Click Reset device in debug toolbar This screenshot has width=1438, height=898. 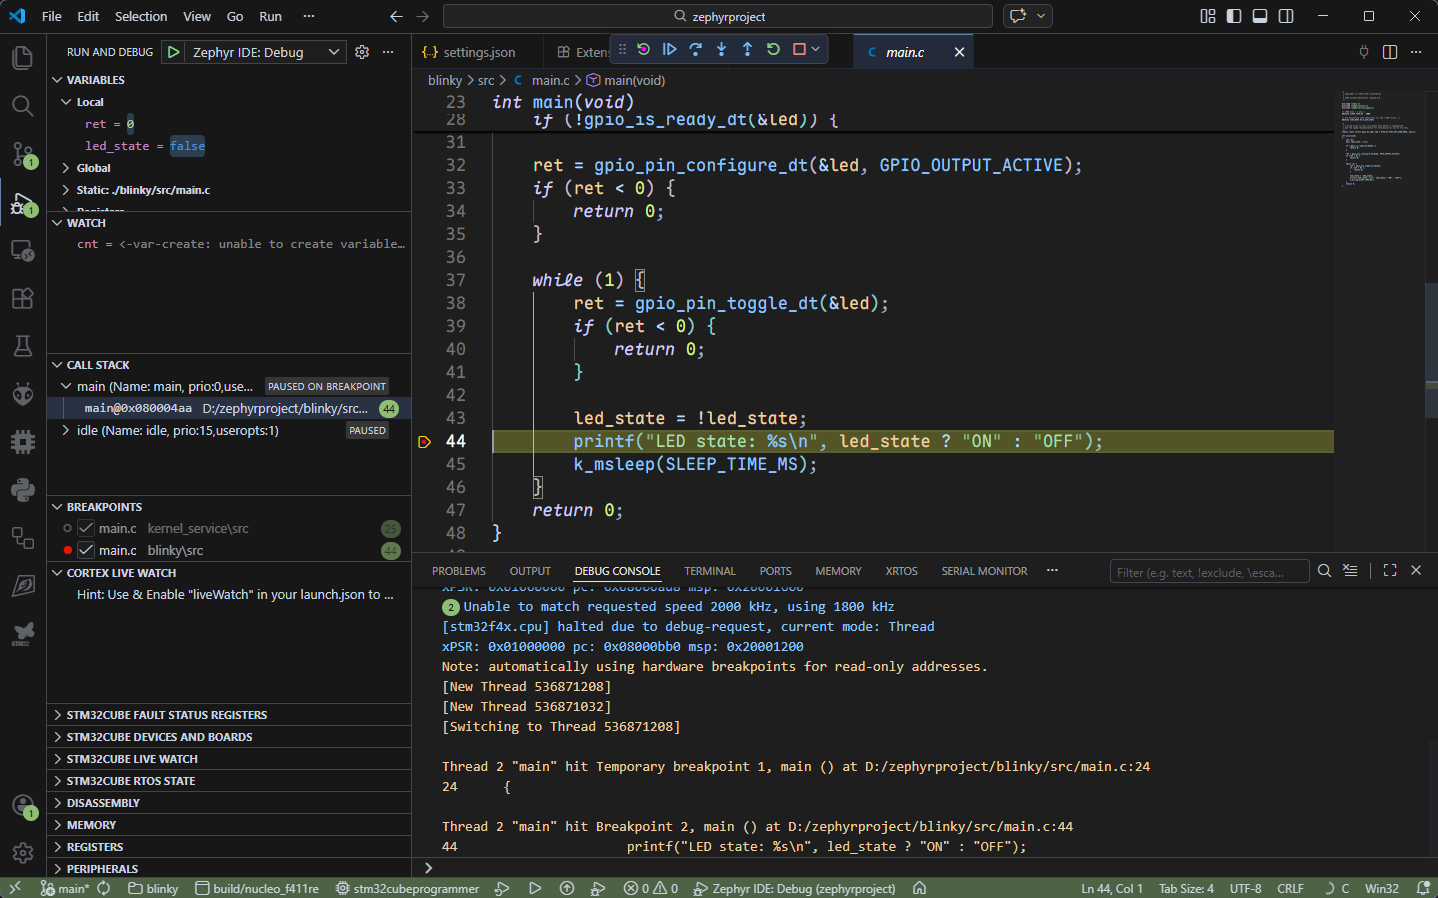(x=643, y=49)
